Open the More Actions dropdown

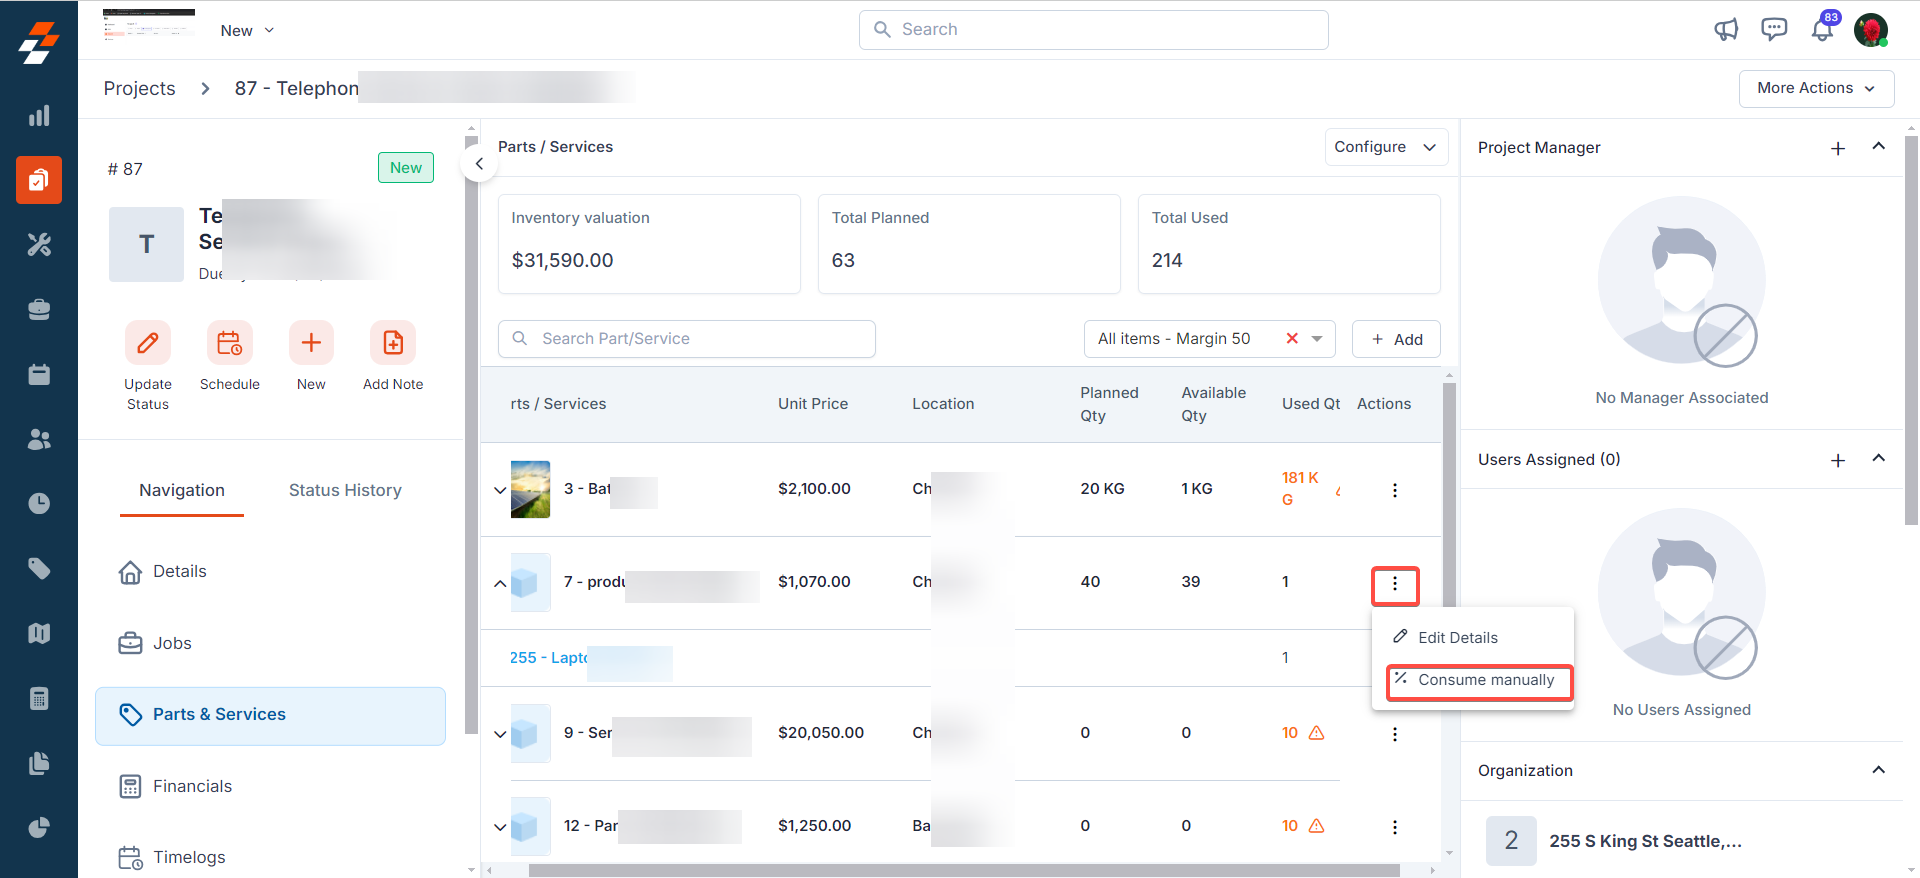coord(1815,88)
